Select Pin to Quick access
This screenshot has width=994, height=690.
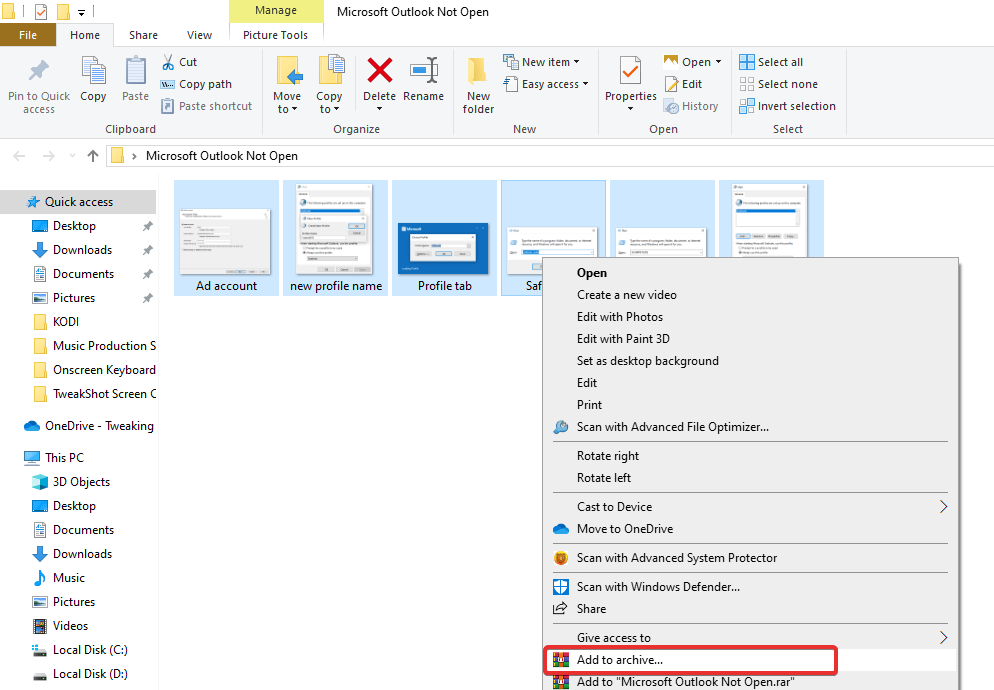38,84
